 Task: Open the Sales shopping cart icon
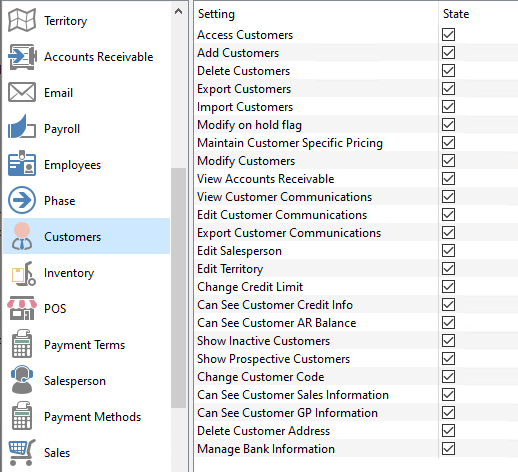point(22,452)
